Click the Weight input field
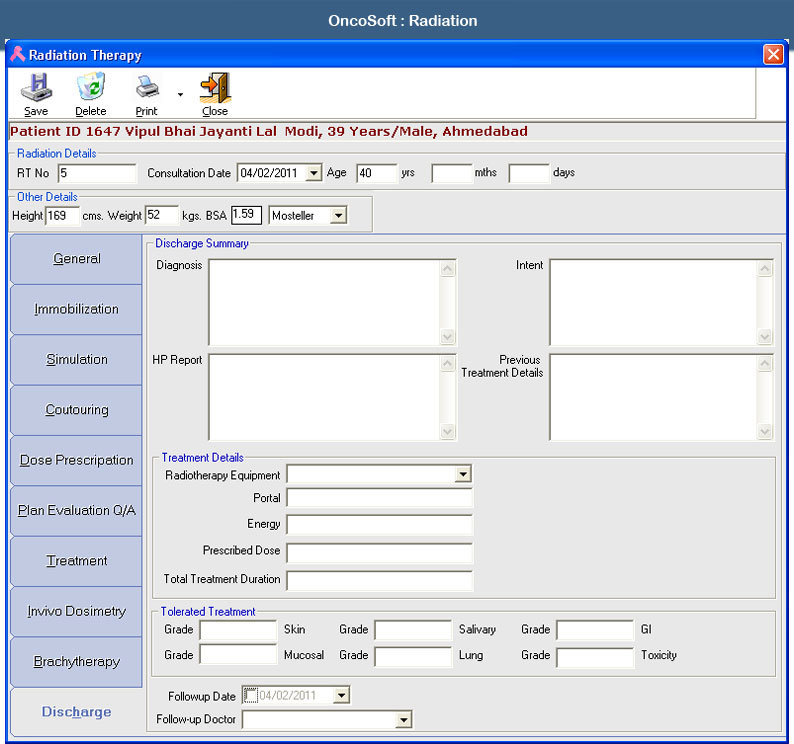 click(162, 216)
